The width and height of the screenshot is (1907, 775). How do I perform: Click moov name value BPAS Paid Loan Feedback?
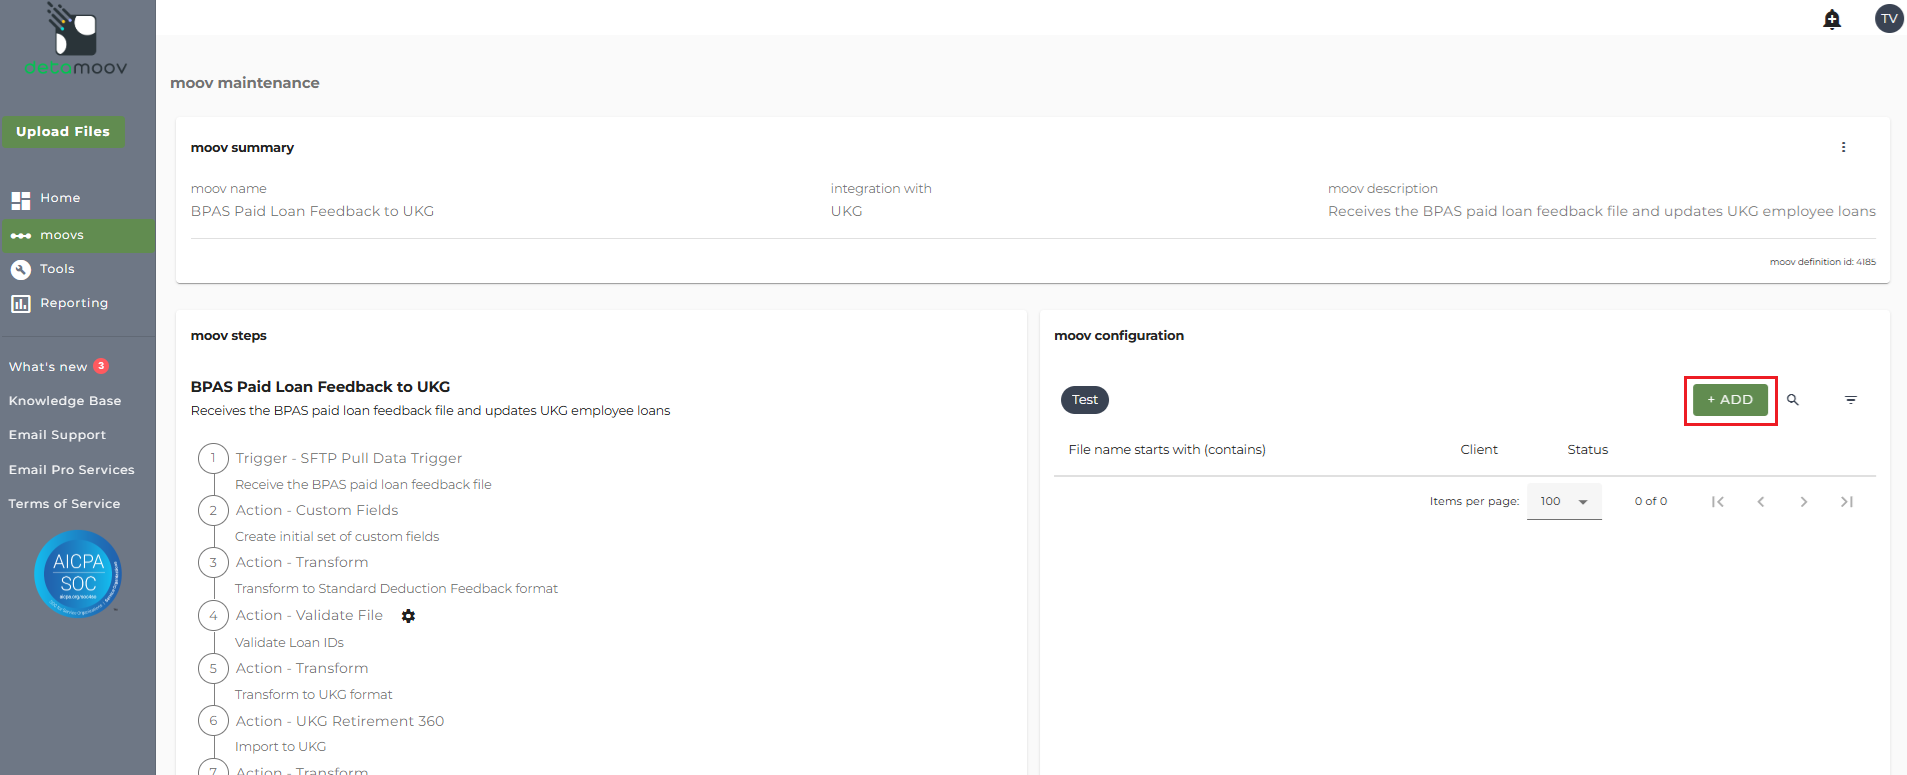coord(312,211)
